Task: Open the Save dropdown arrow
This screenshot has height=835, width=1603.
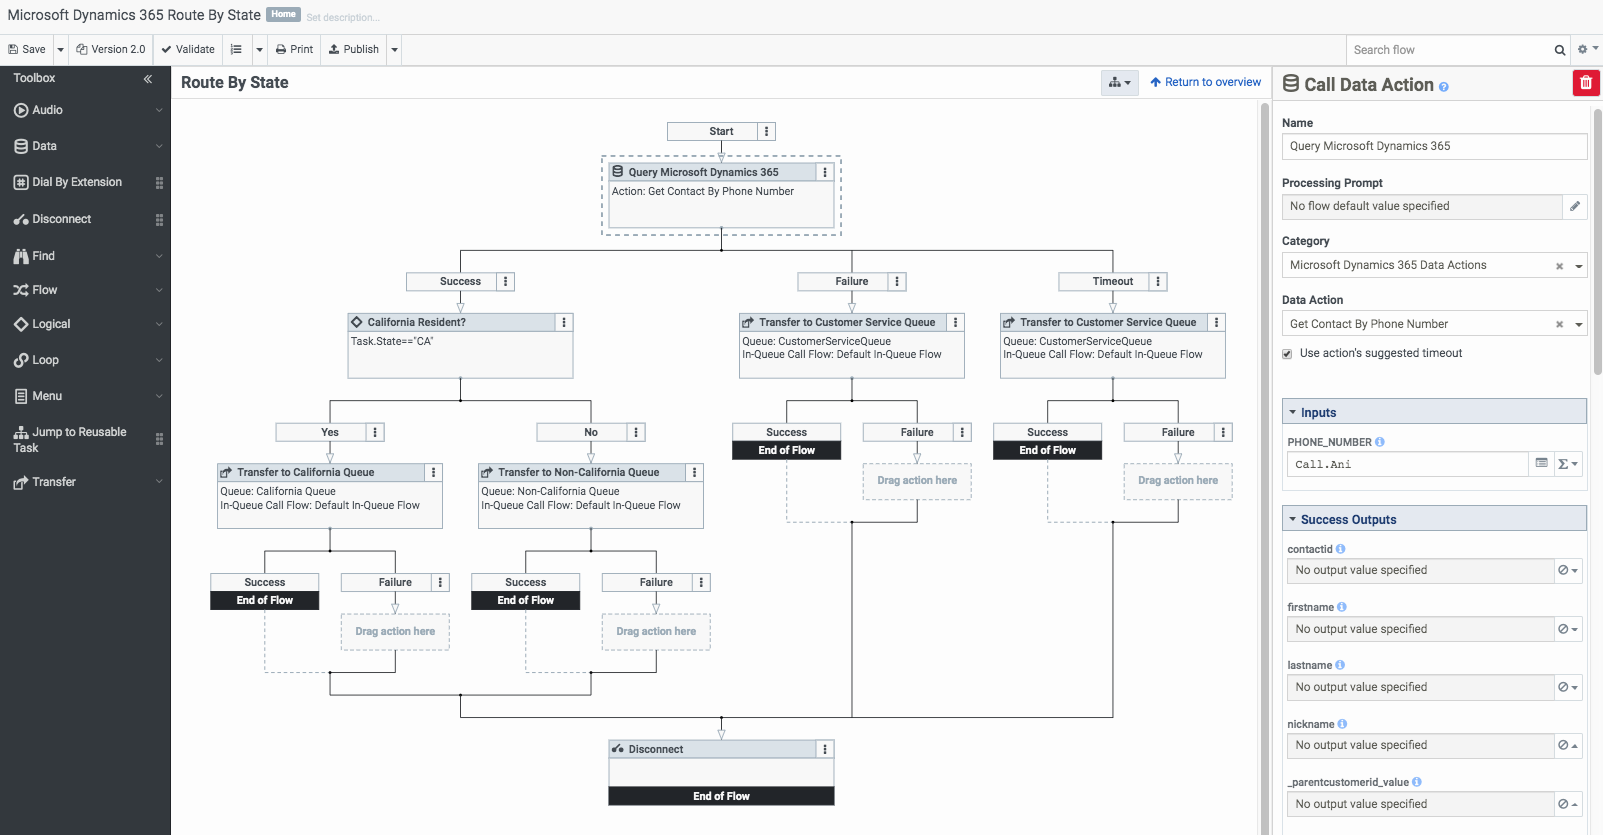Action: pos(60,49)
